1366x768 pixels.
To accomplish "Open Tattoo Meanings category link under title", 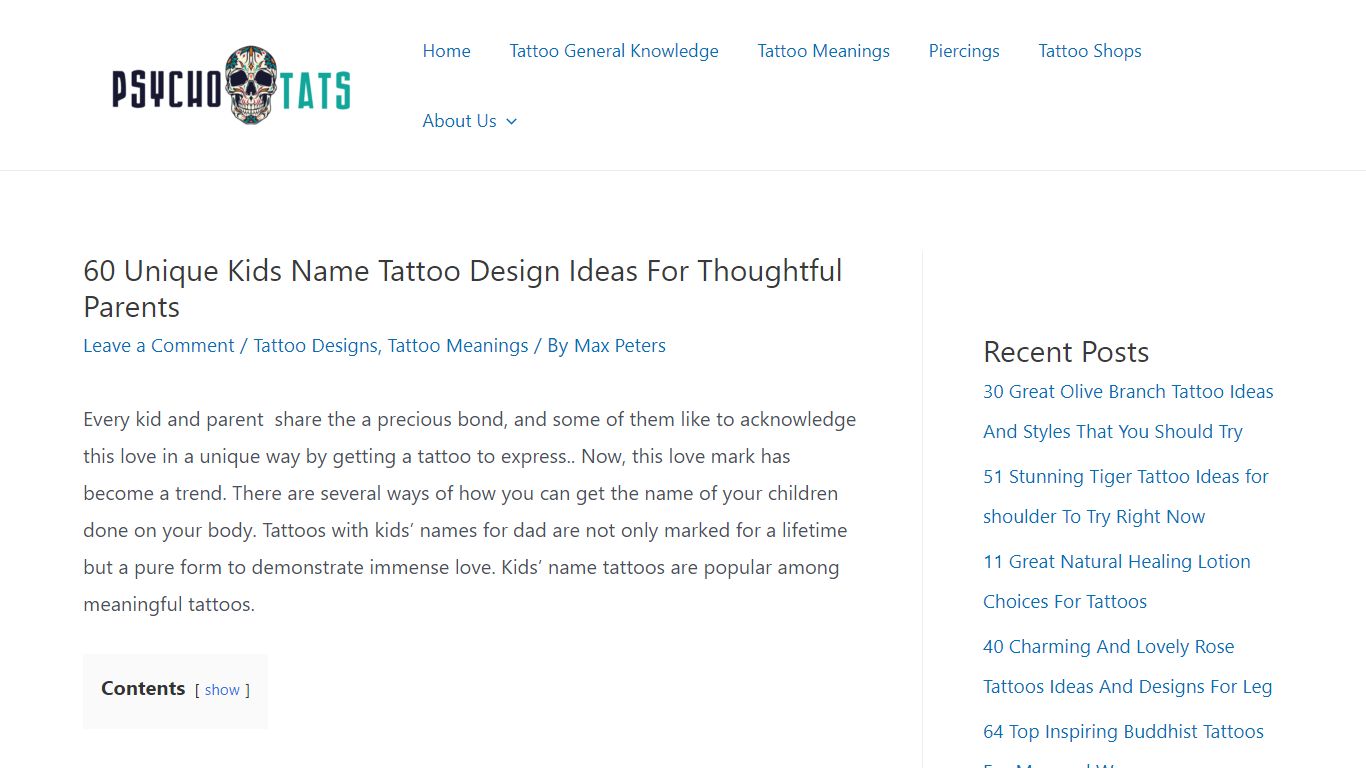I will pyautogui.click(x=458, y=346).
